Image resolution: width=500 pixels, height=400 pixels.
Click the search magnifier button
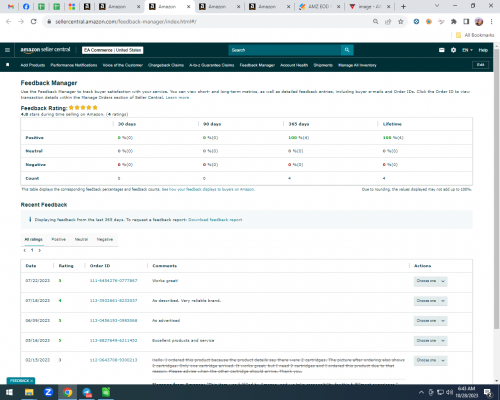coord(347,50)
